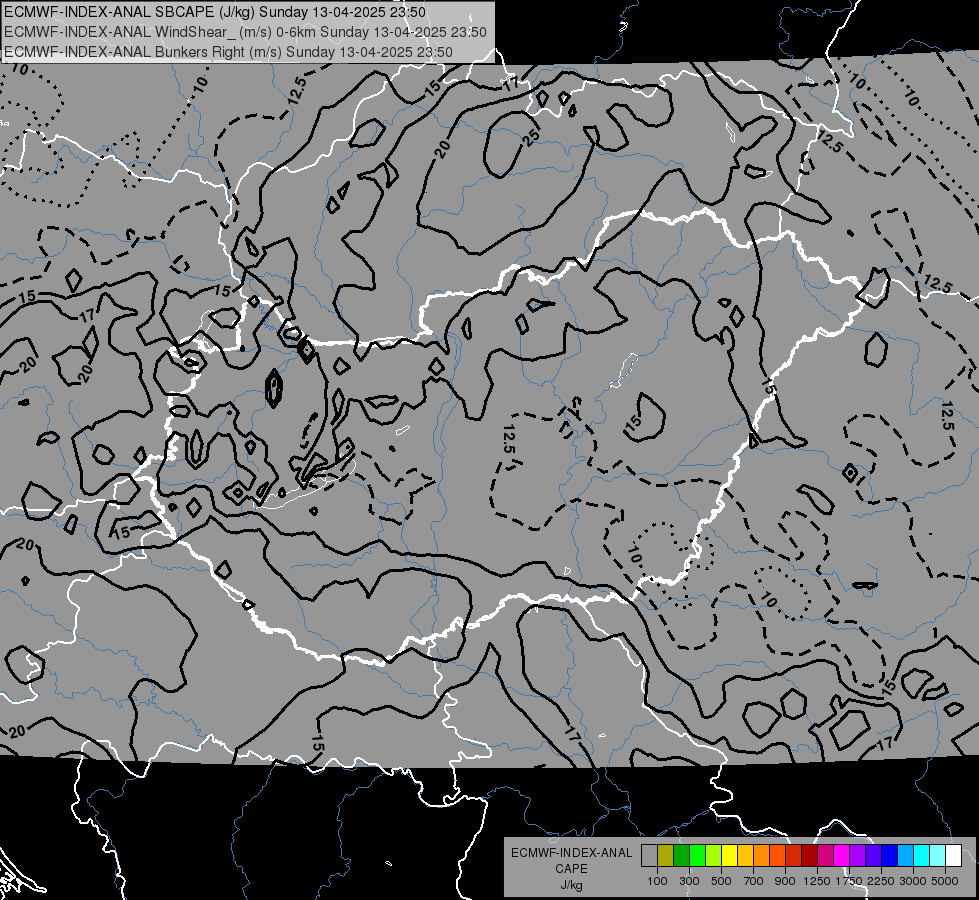Click the contour label 25 on the map

click(531, 137)
